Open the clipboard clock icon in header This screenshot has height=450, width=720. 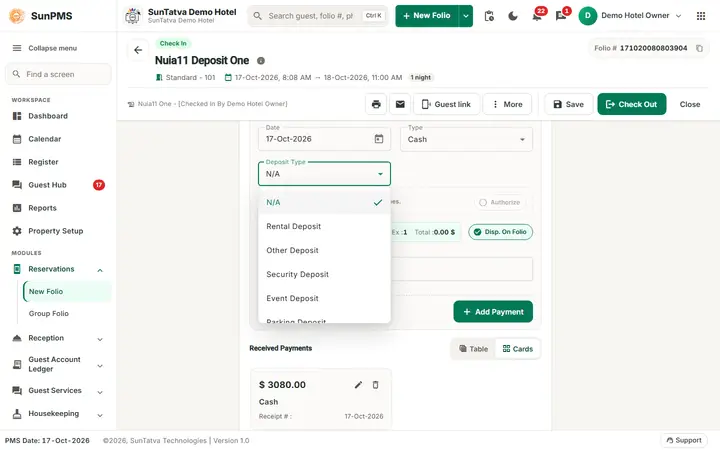489,16
